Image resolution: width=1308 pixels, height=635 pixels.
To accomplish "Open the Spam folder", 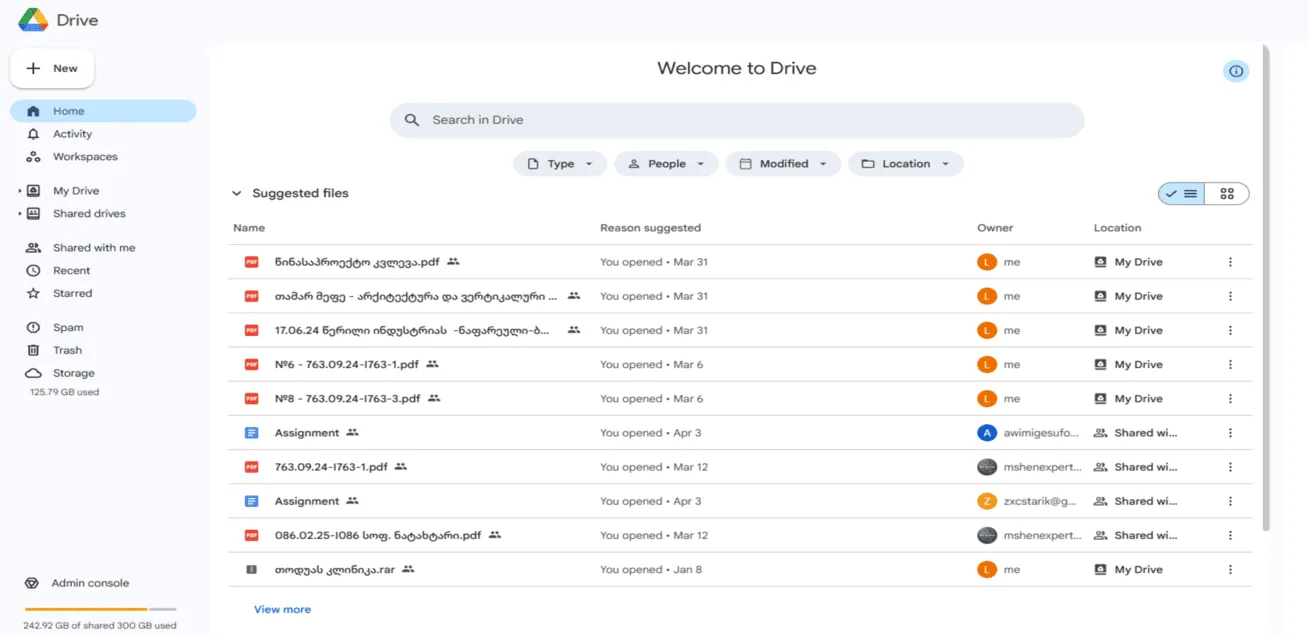I will pos(68,328).
